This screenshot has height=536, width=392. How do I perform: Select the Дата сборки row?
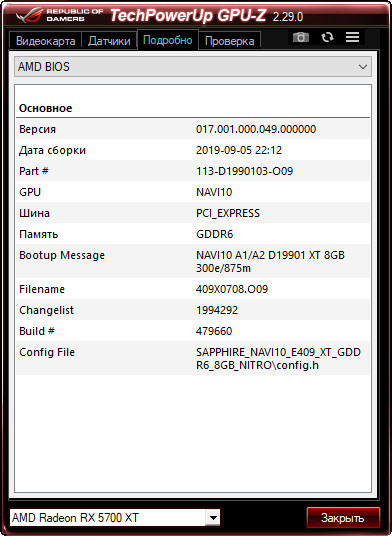coord(193,150)
